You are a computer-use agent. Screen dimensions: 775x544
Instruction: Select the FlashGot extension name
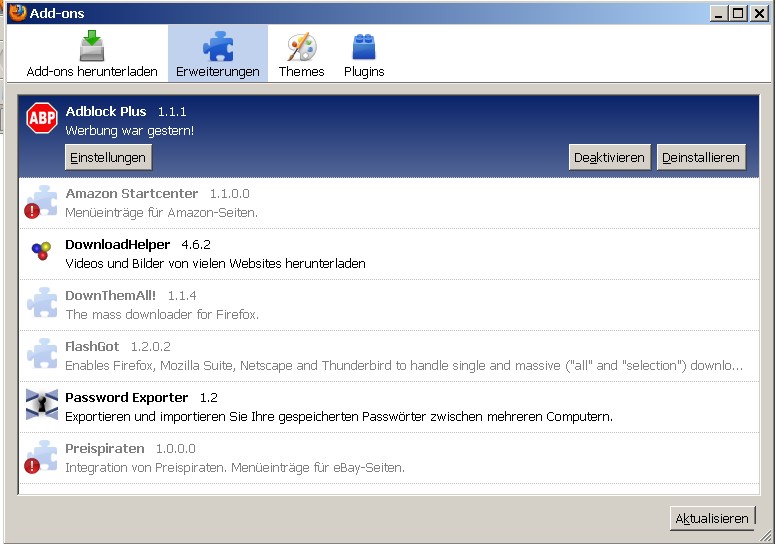pos(92,346)
